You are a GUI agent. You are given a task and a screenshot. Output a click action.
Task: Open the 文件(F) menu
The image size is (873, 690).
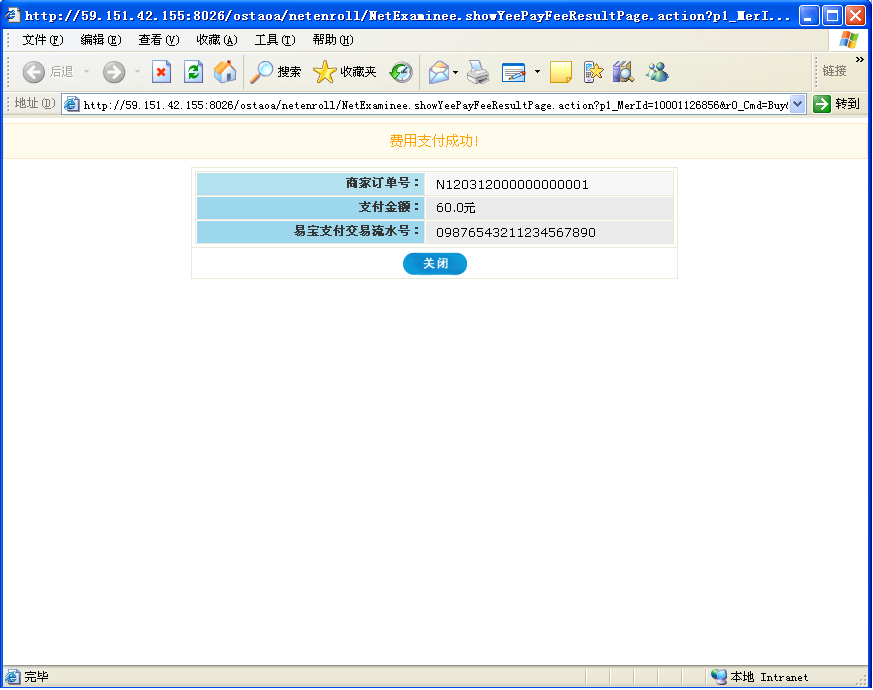[42, 40]
